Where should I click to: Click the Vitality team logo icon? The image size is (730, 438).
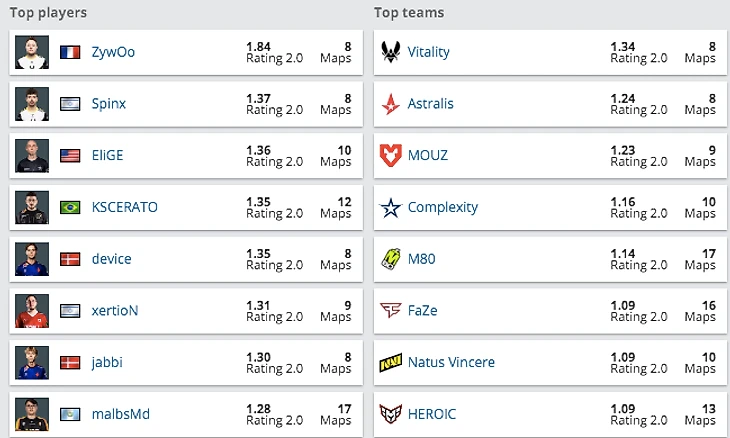pos(390,52)
